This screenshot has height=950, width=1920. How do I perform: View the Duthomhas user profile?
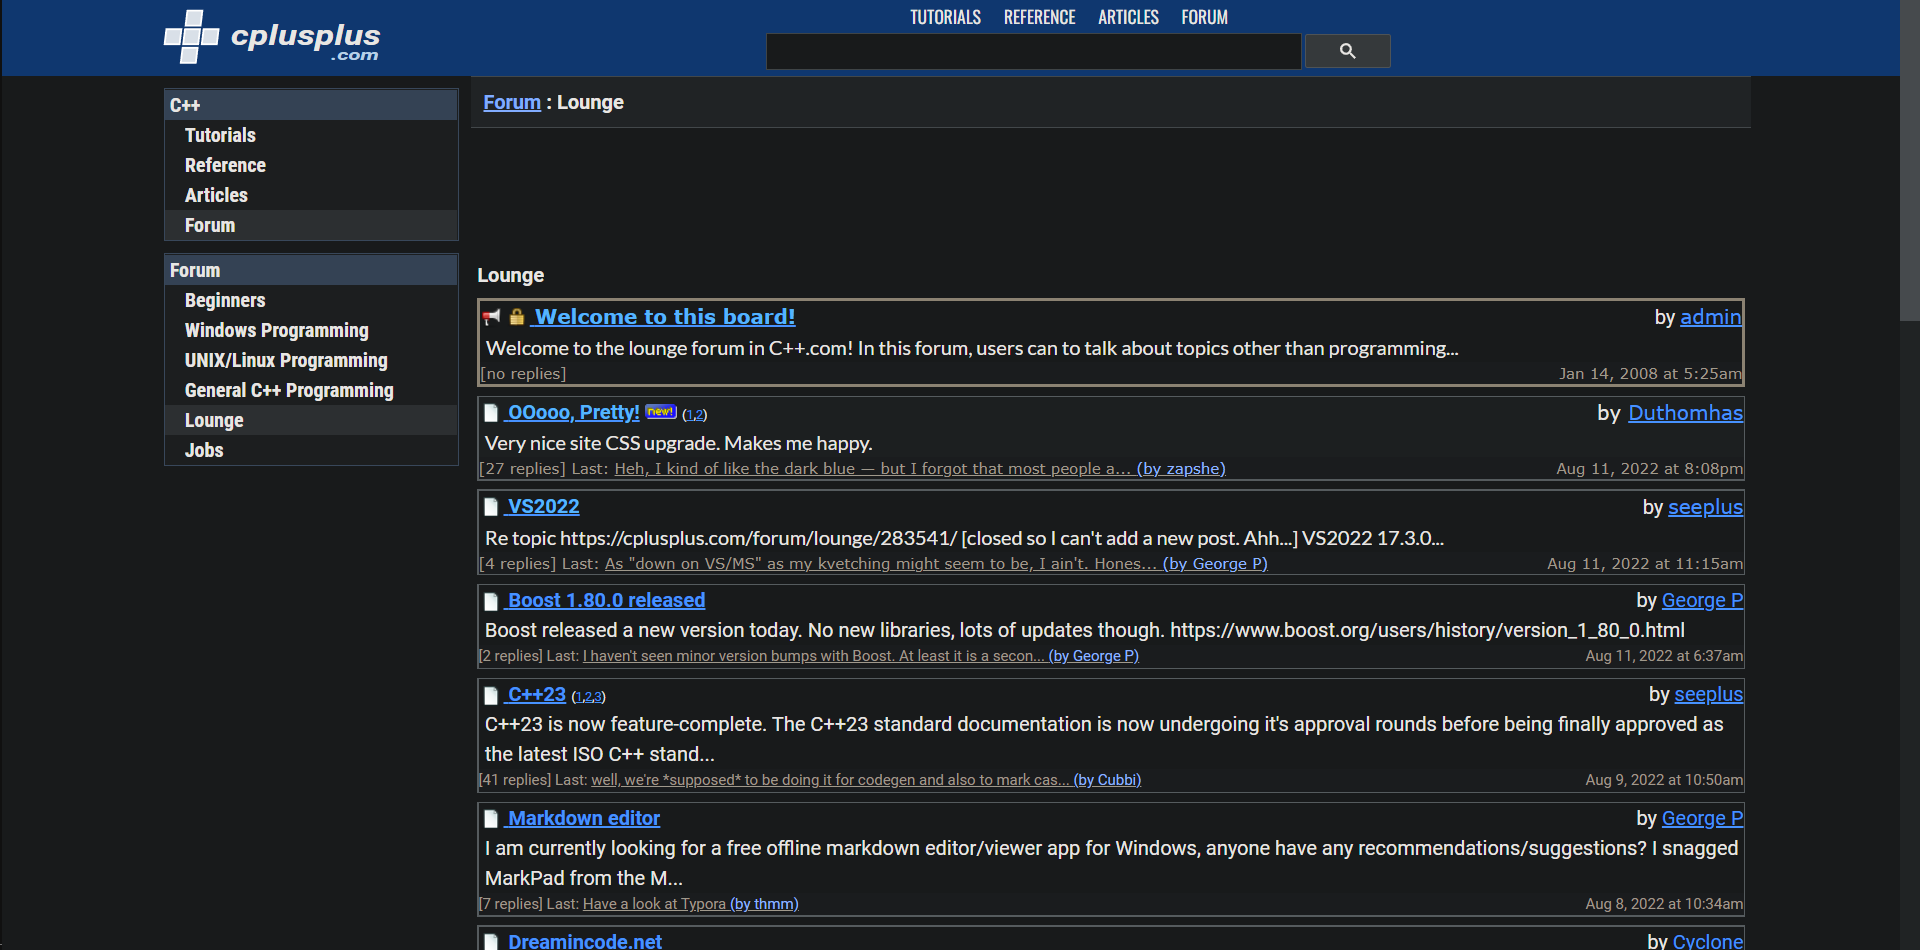tap(1685, 413)
